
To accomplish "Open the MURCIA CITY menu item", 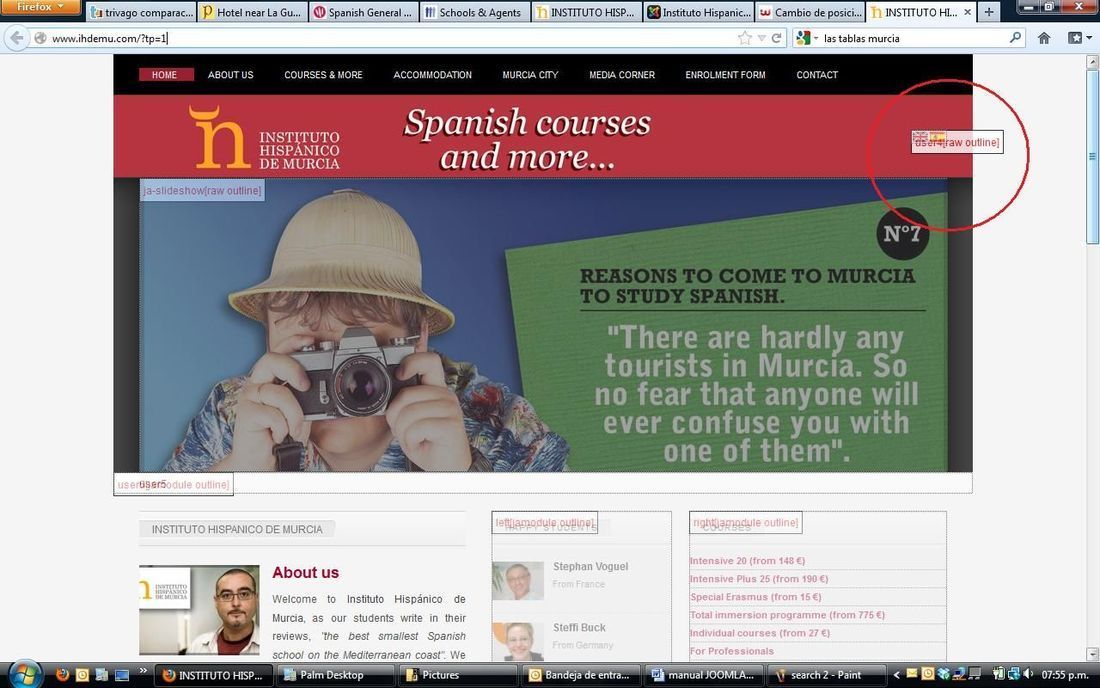I will coord(530,75).
